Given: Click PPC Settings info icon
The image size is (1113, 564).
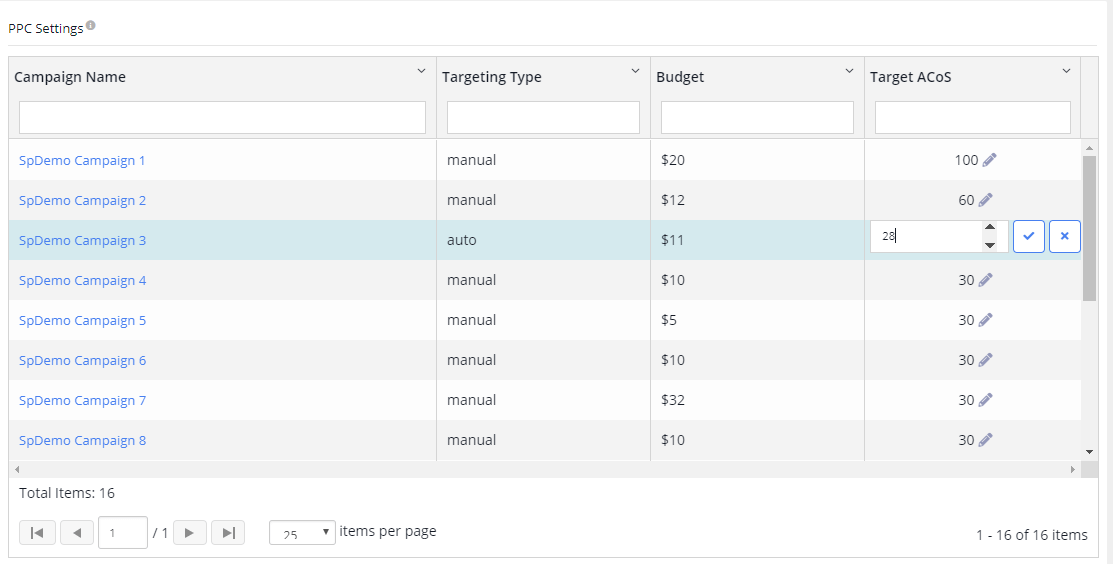Looking at the screenshot, I should [91, 26].
